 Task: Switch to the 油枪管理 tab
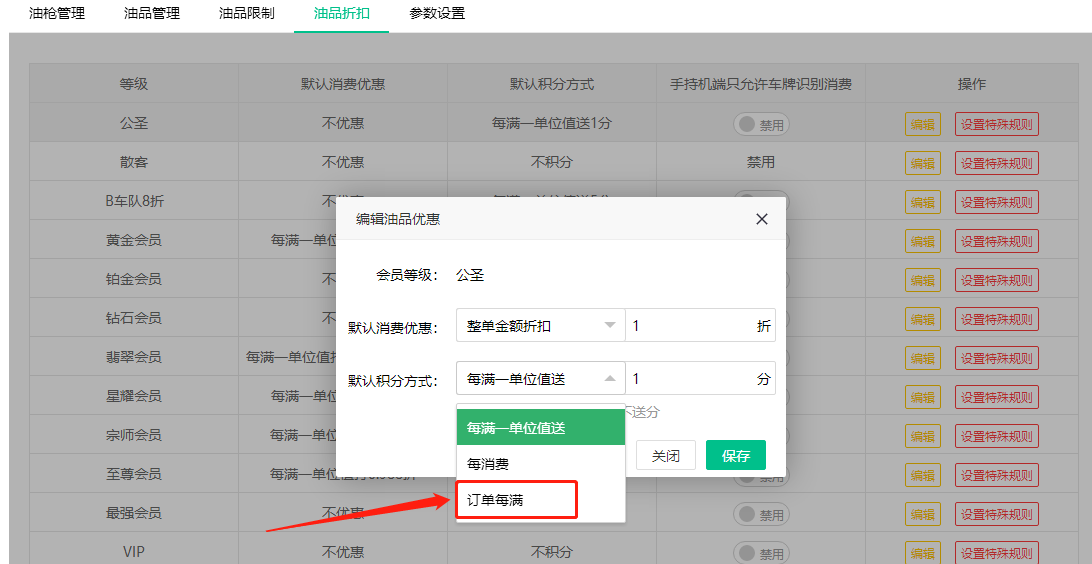[x=57, y=14]
